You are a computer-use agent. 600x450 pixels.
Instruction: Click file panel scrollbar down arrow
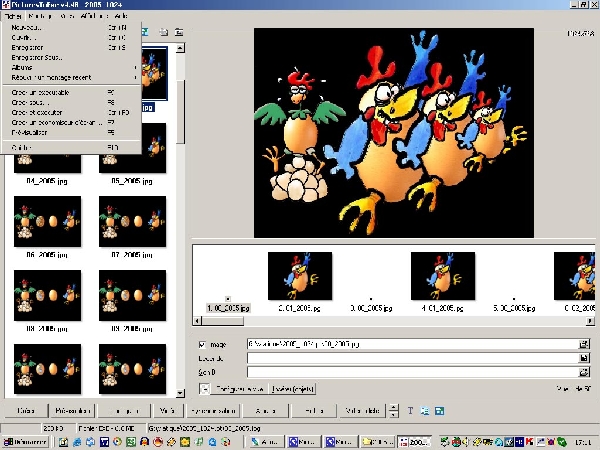(180, 393)
